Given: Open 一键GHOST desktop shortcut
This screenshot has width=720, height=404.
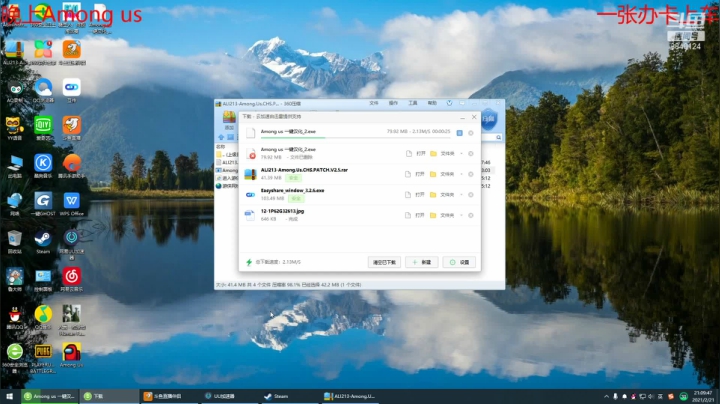Looking at the screenshot, I should click(43, 204).
